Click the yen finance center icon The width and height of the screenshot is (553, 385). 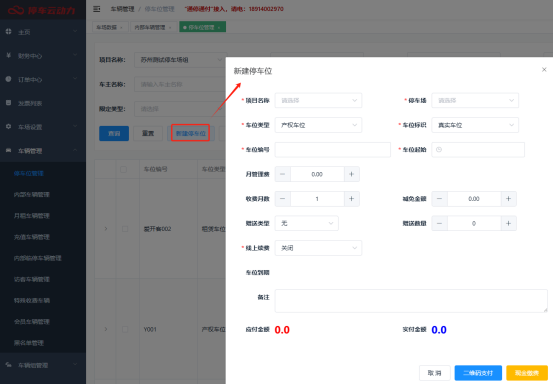(x=8, y=55)
